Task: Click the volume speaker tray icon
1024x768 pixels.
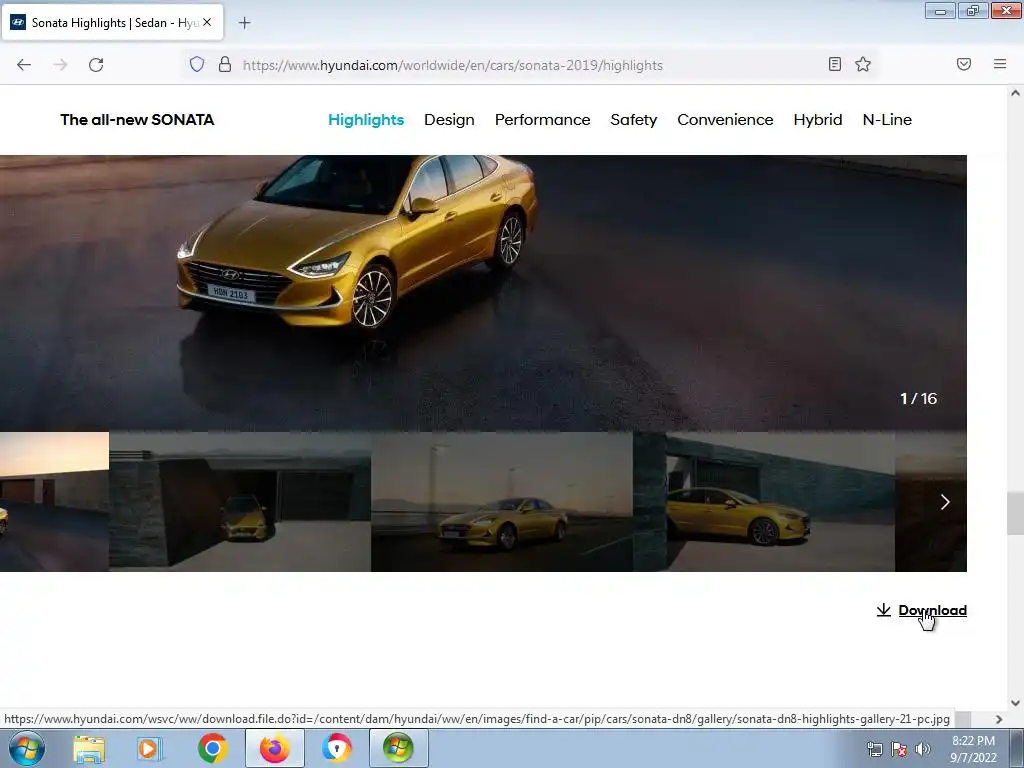Action: [x=922, y=750]
